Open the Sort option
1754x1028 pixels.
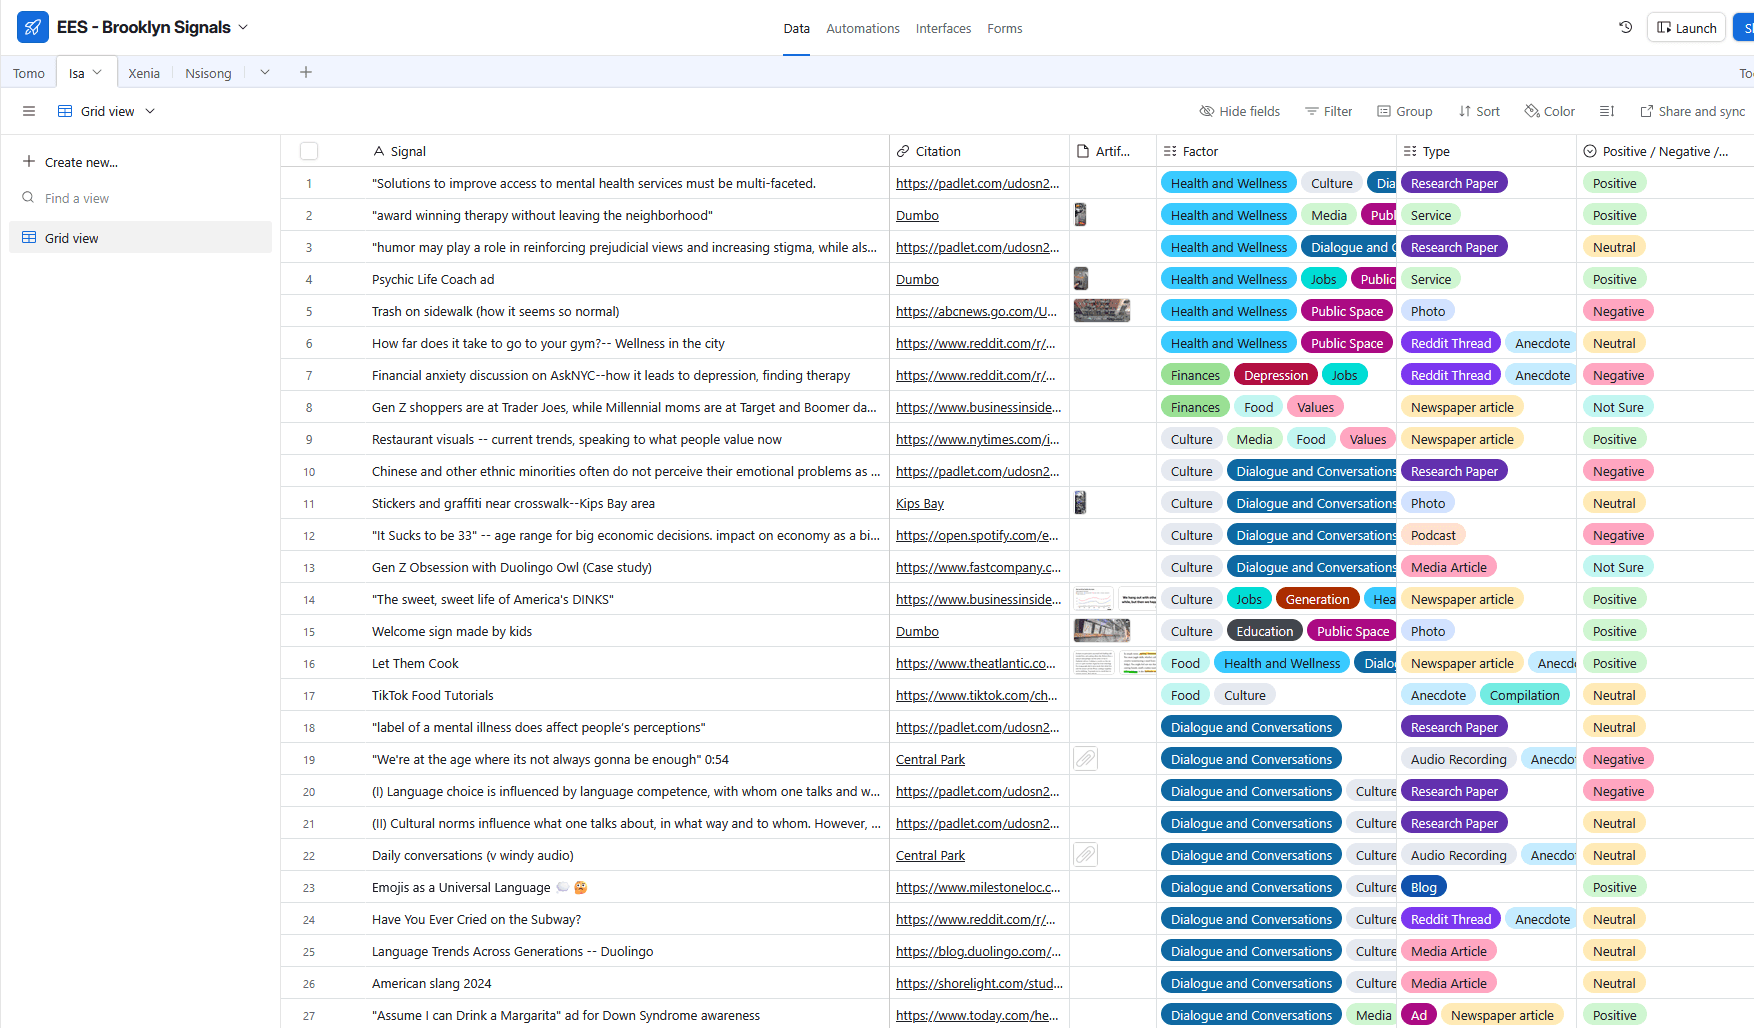click(1479, 111)
